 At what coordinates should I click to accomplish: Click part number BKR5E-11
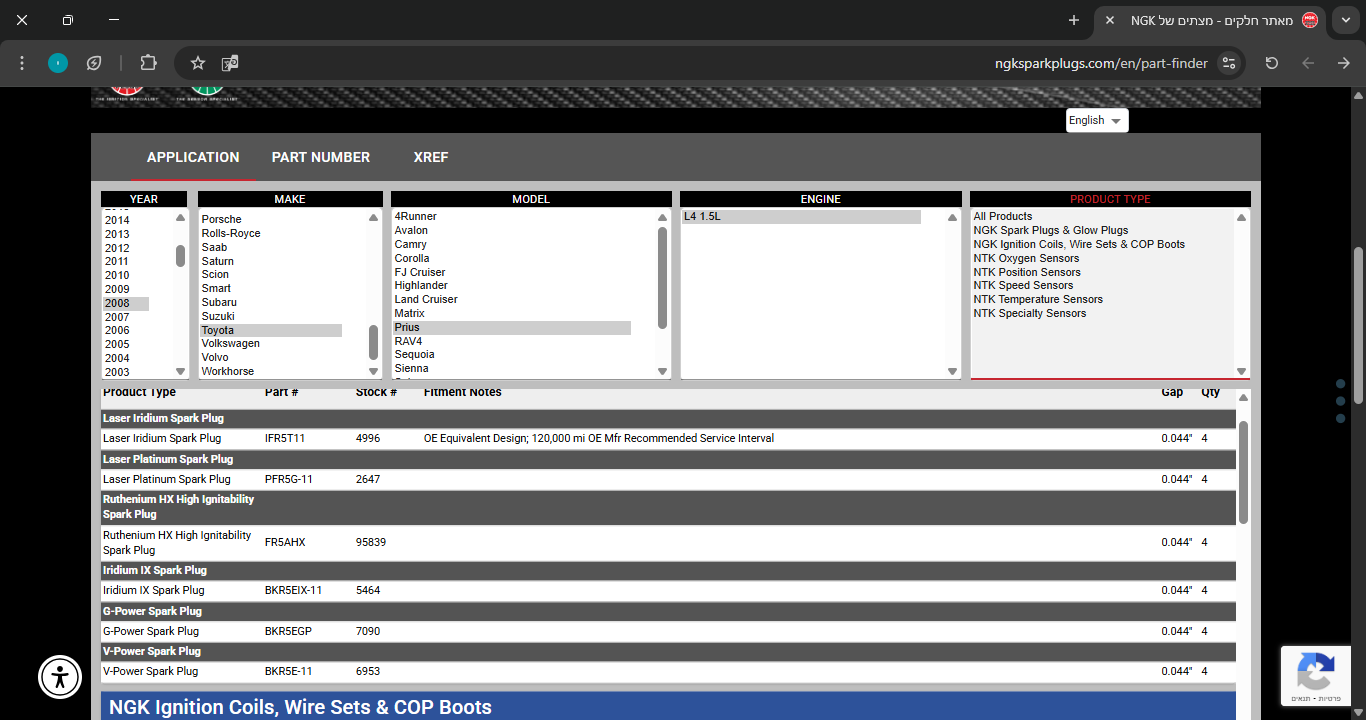pos(288,671)
